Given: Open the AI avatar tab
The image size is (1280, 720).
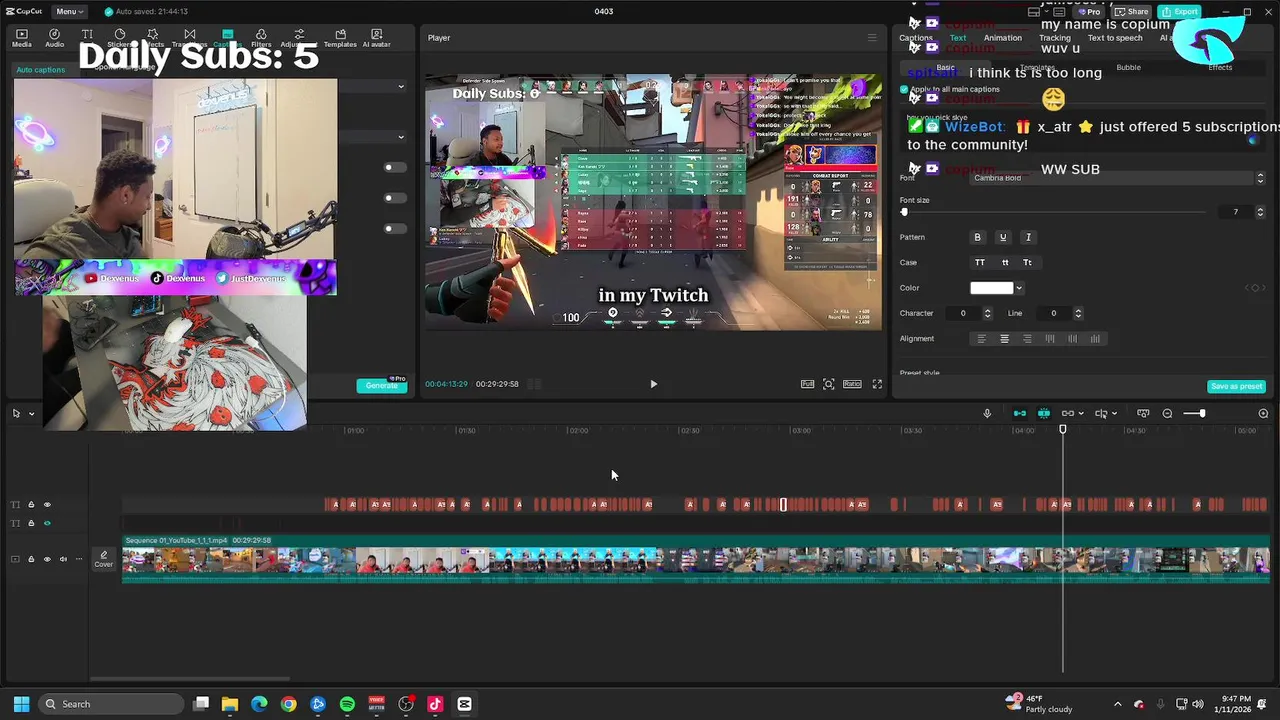Looking at the screenshot, I should 376,38.
